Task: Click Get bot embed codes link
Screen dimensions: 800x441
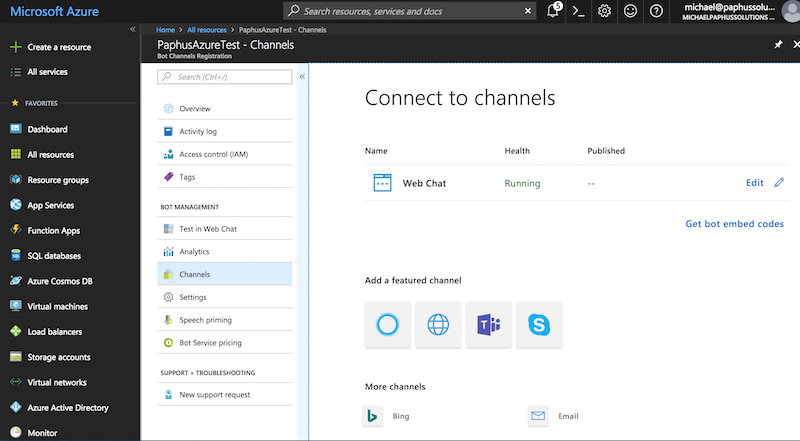Action: (734, 224)
